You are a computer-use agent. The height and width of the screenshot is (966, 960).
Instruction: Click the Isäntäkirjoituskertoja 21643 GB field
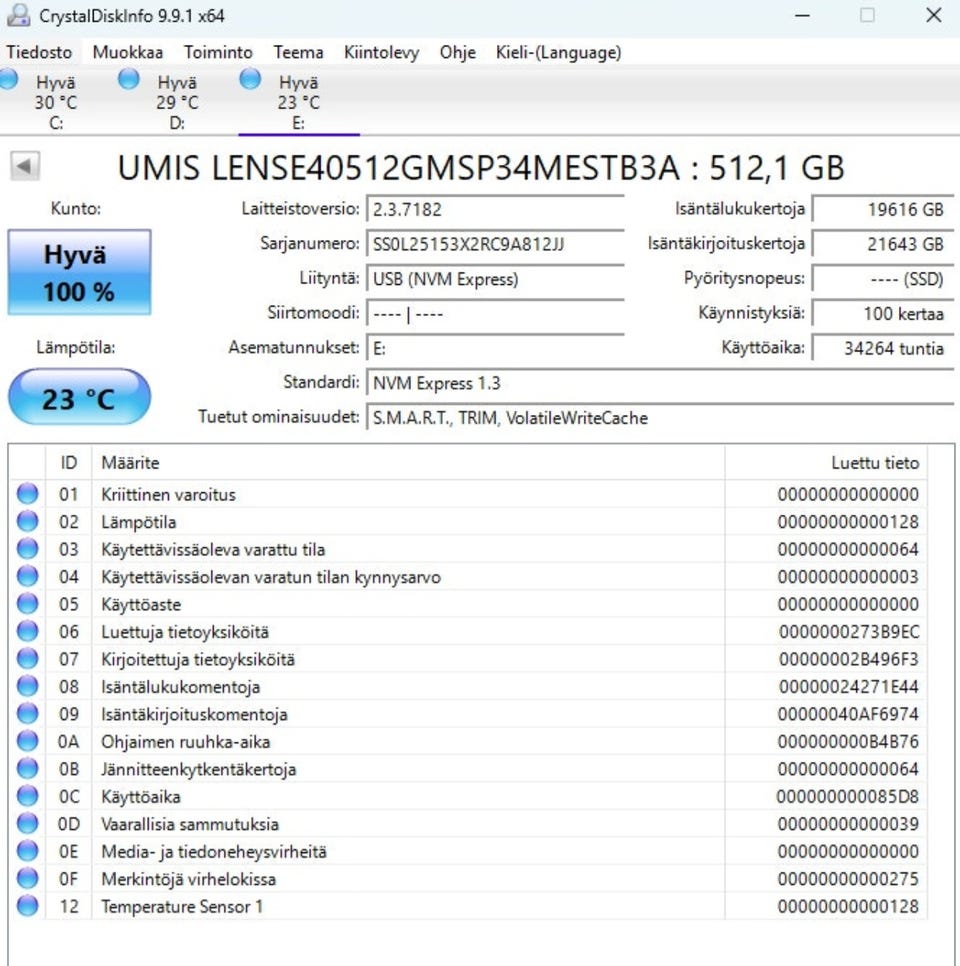point(884,245)
